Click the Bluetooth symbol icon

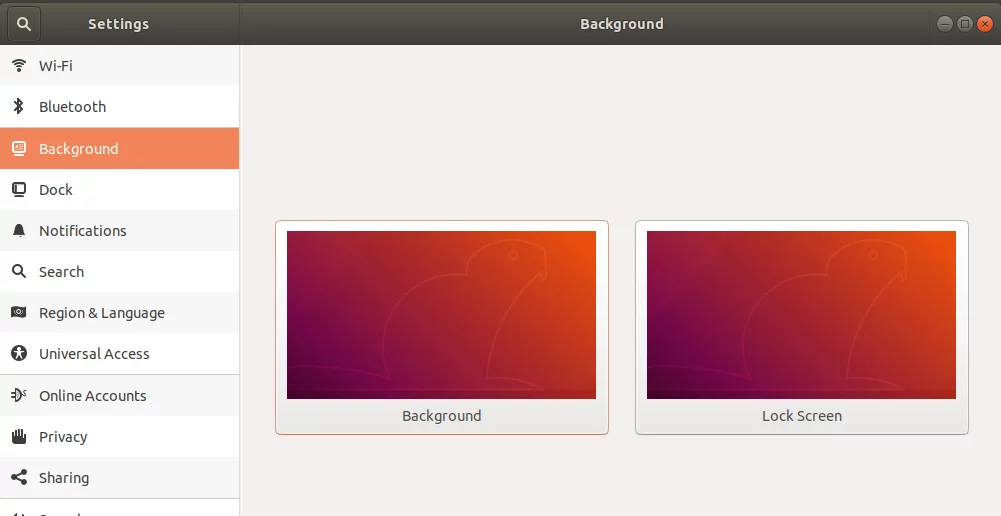[19, 106]
